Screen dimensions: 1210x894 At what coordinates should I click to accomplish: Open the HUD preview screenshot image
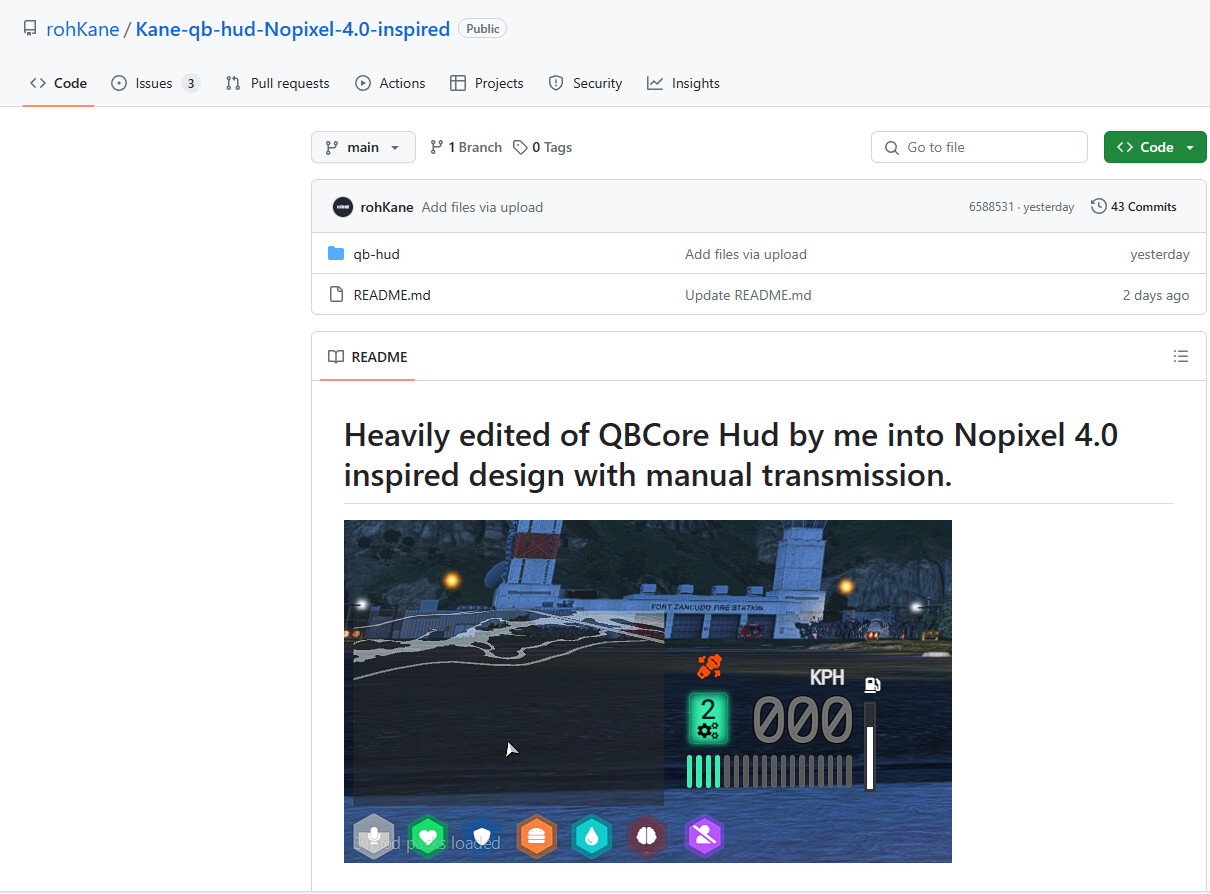pos(648,691)
